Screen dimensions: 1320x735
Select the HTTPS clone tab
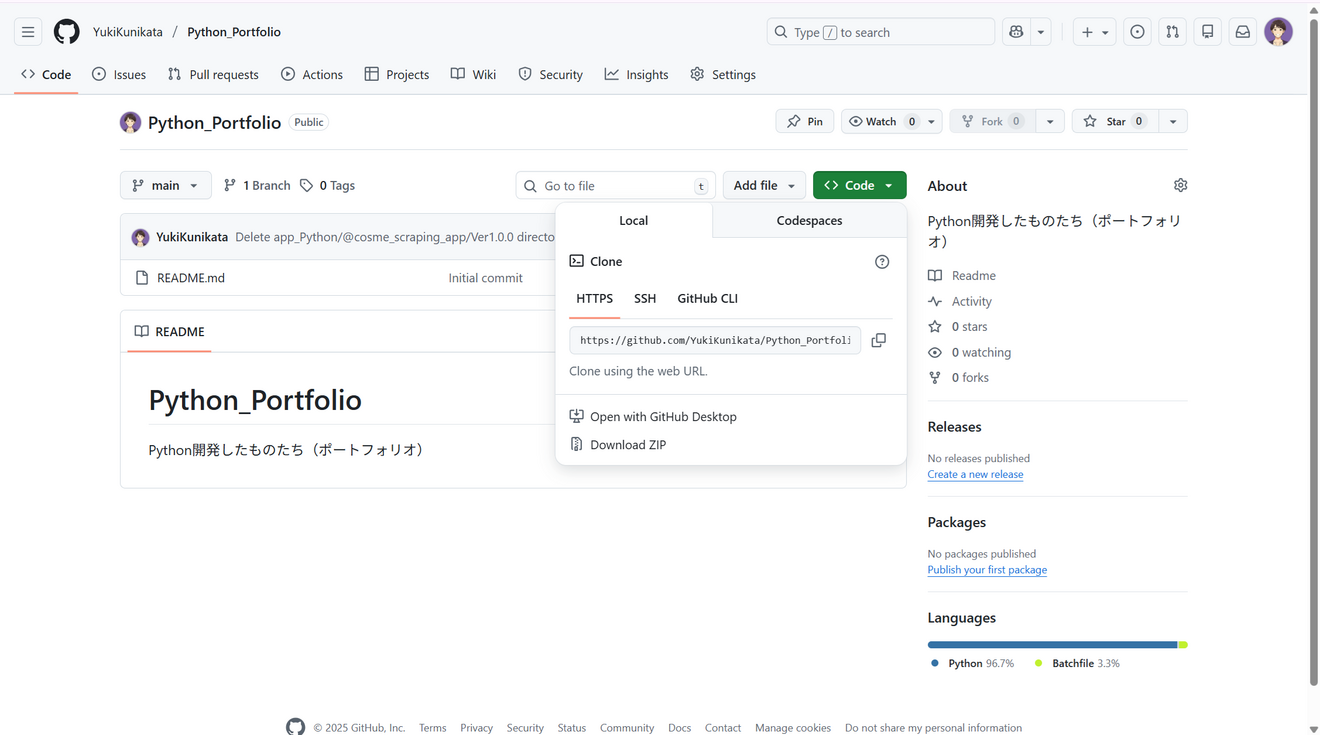(x=594, y=298)
